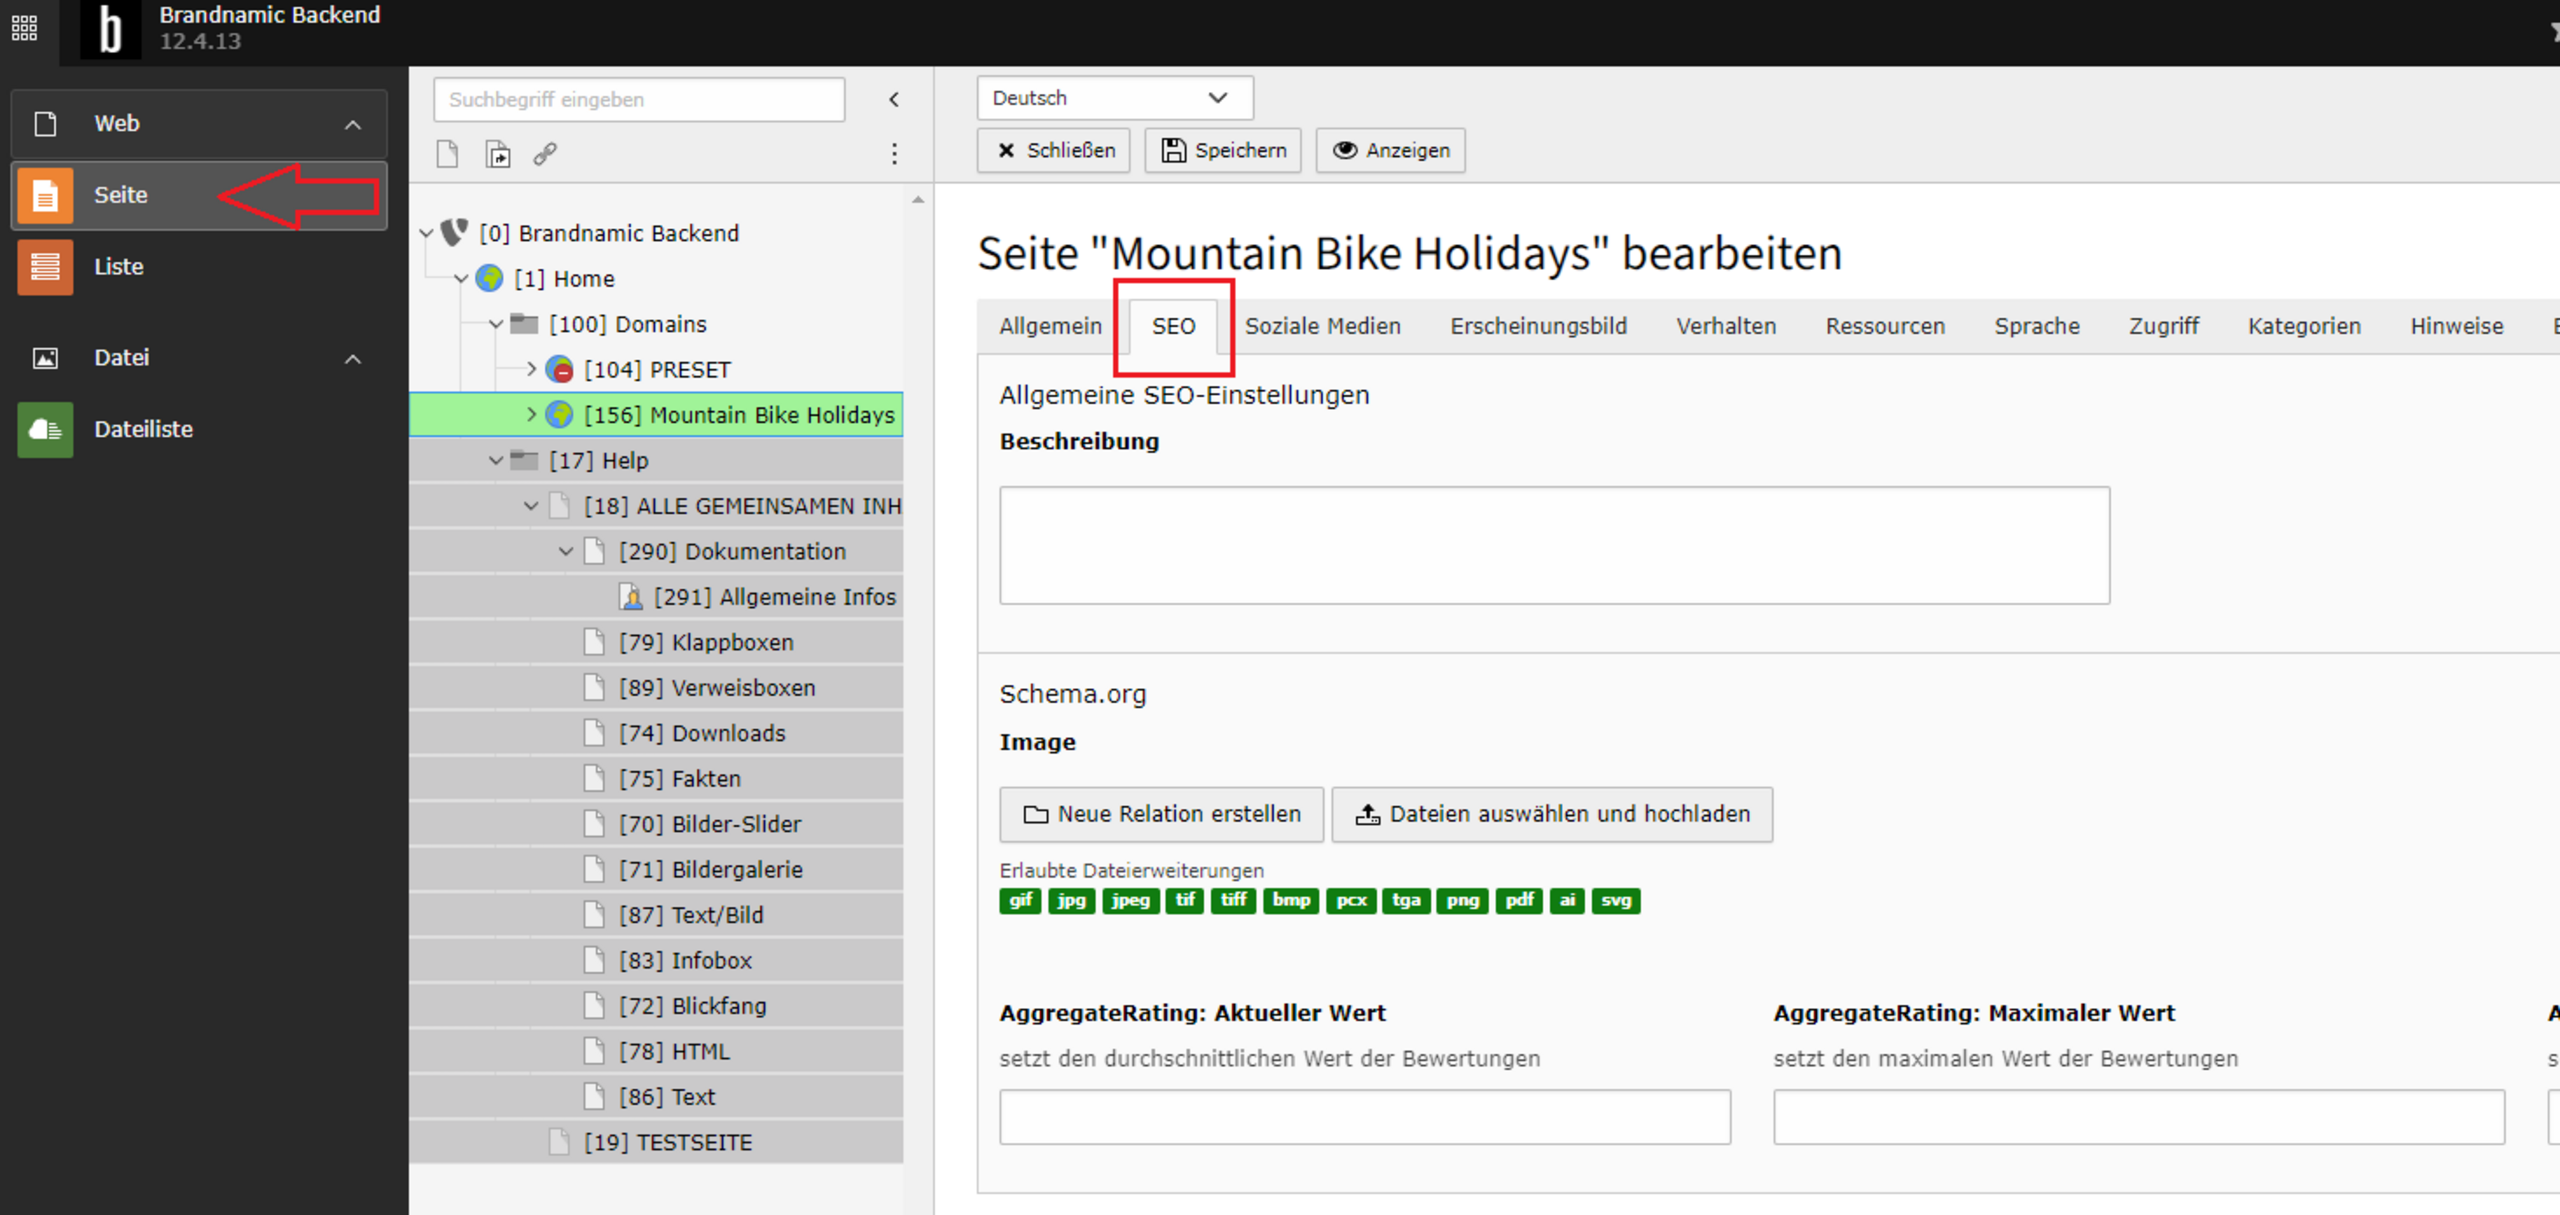Collapse the page tree panel
The height and width of the screenshot is (1215, 2560).
click(x=894, y=99)
